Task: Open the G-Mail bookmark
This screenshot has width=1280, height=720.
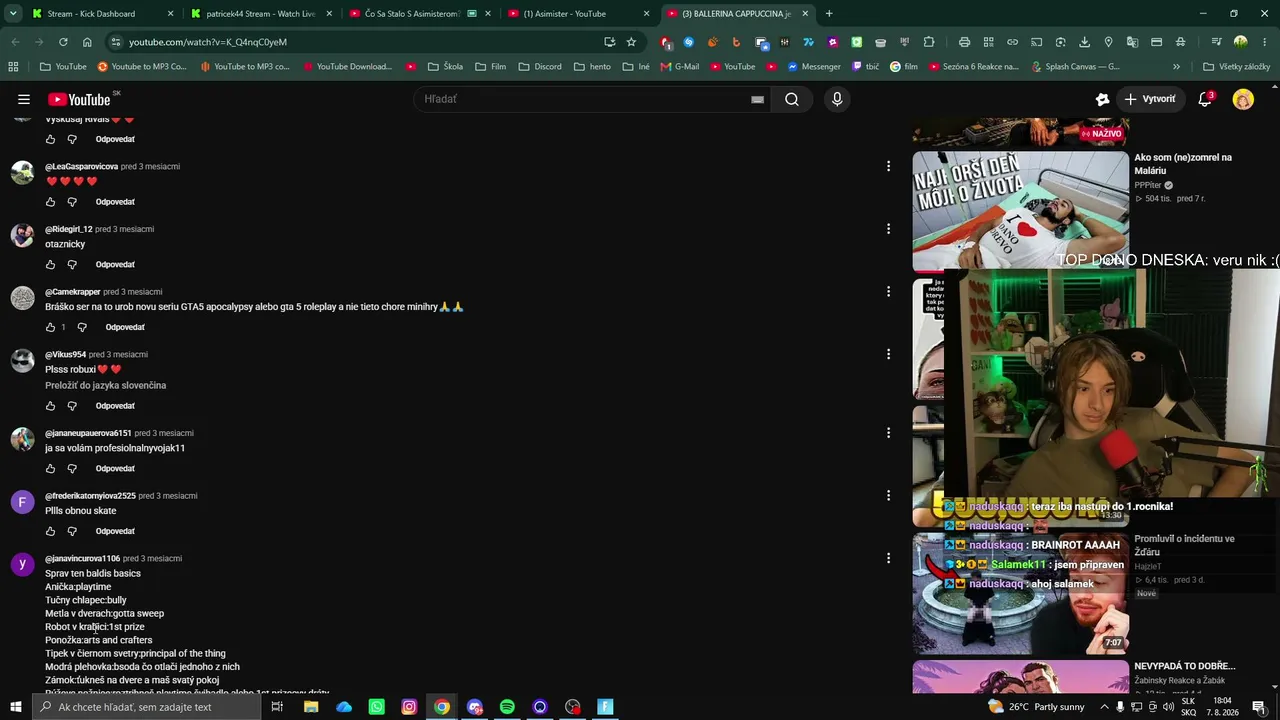Action: pos(680,67)
